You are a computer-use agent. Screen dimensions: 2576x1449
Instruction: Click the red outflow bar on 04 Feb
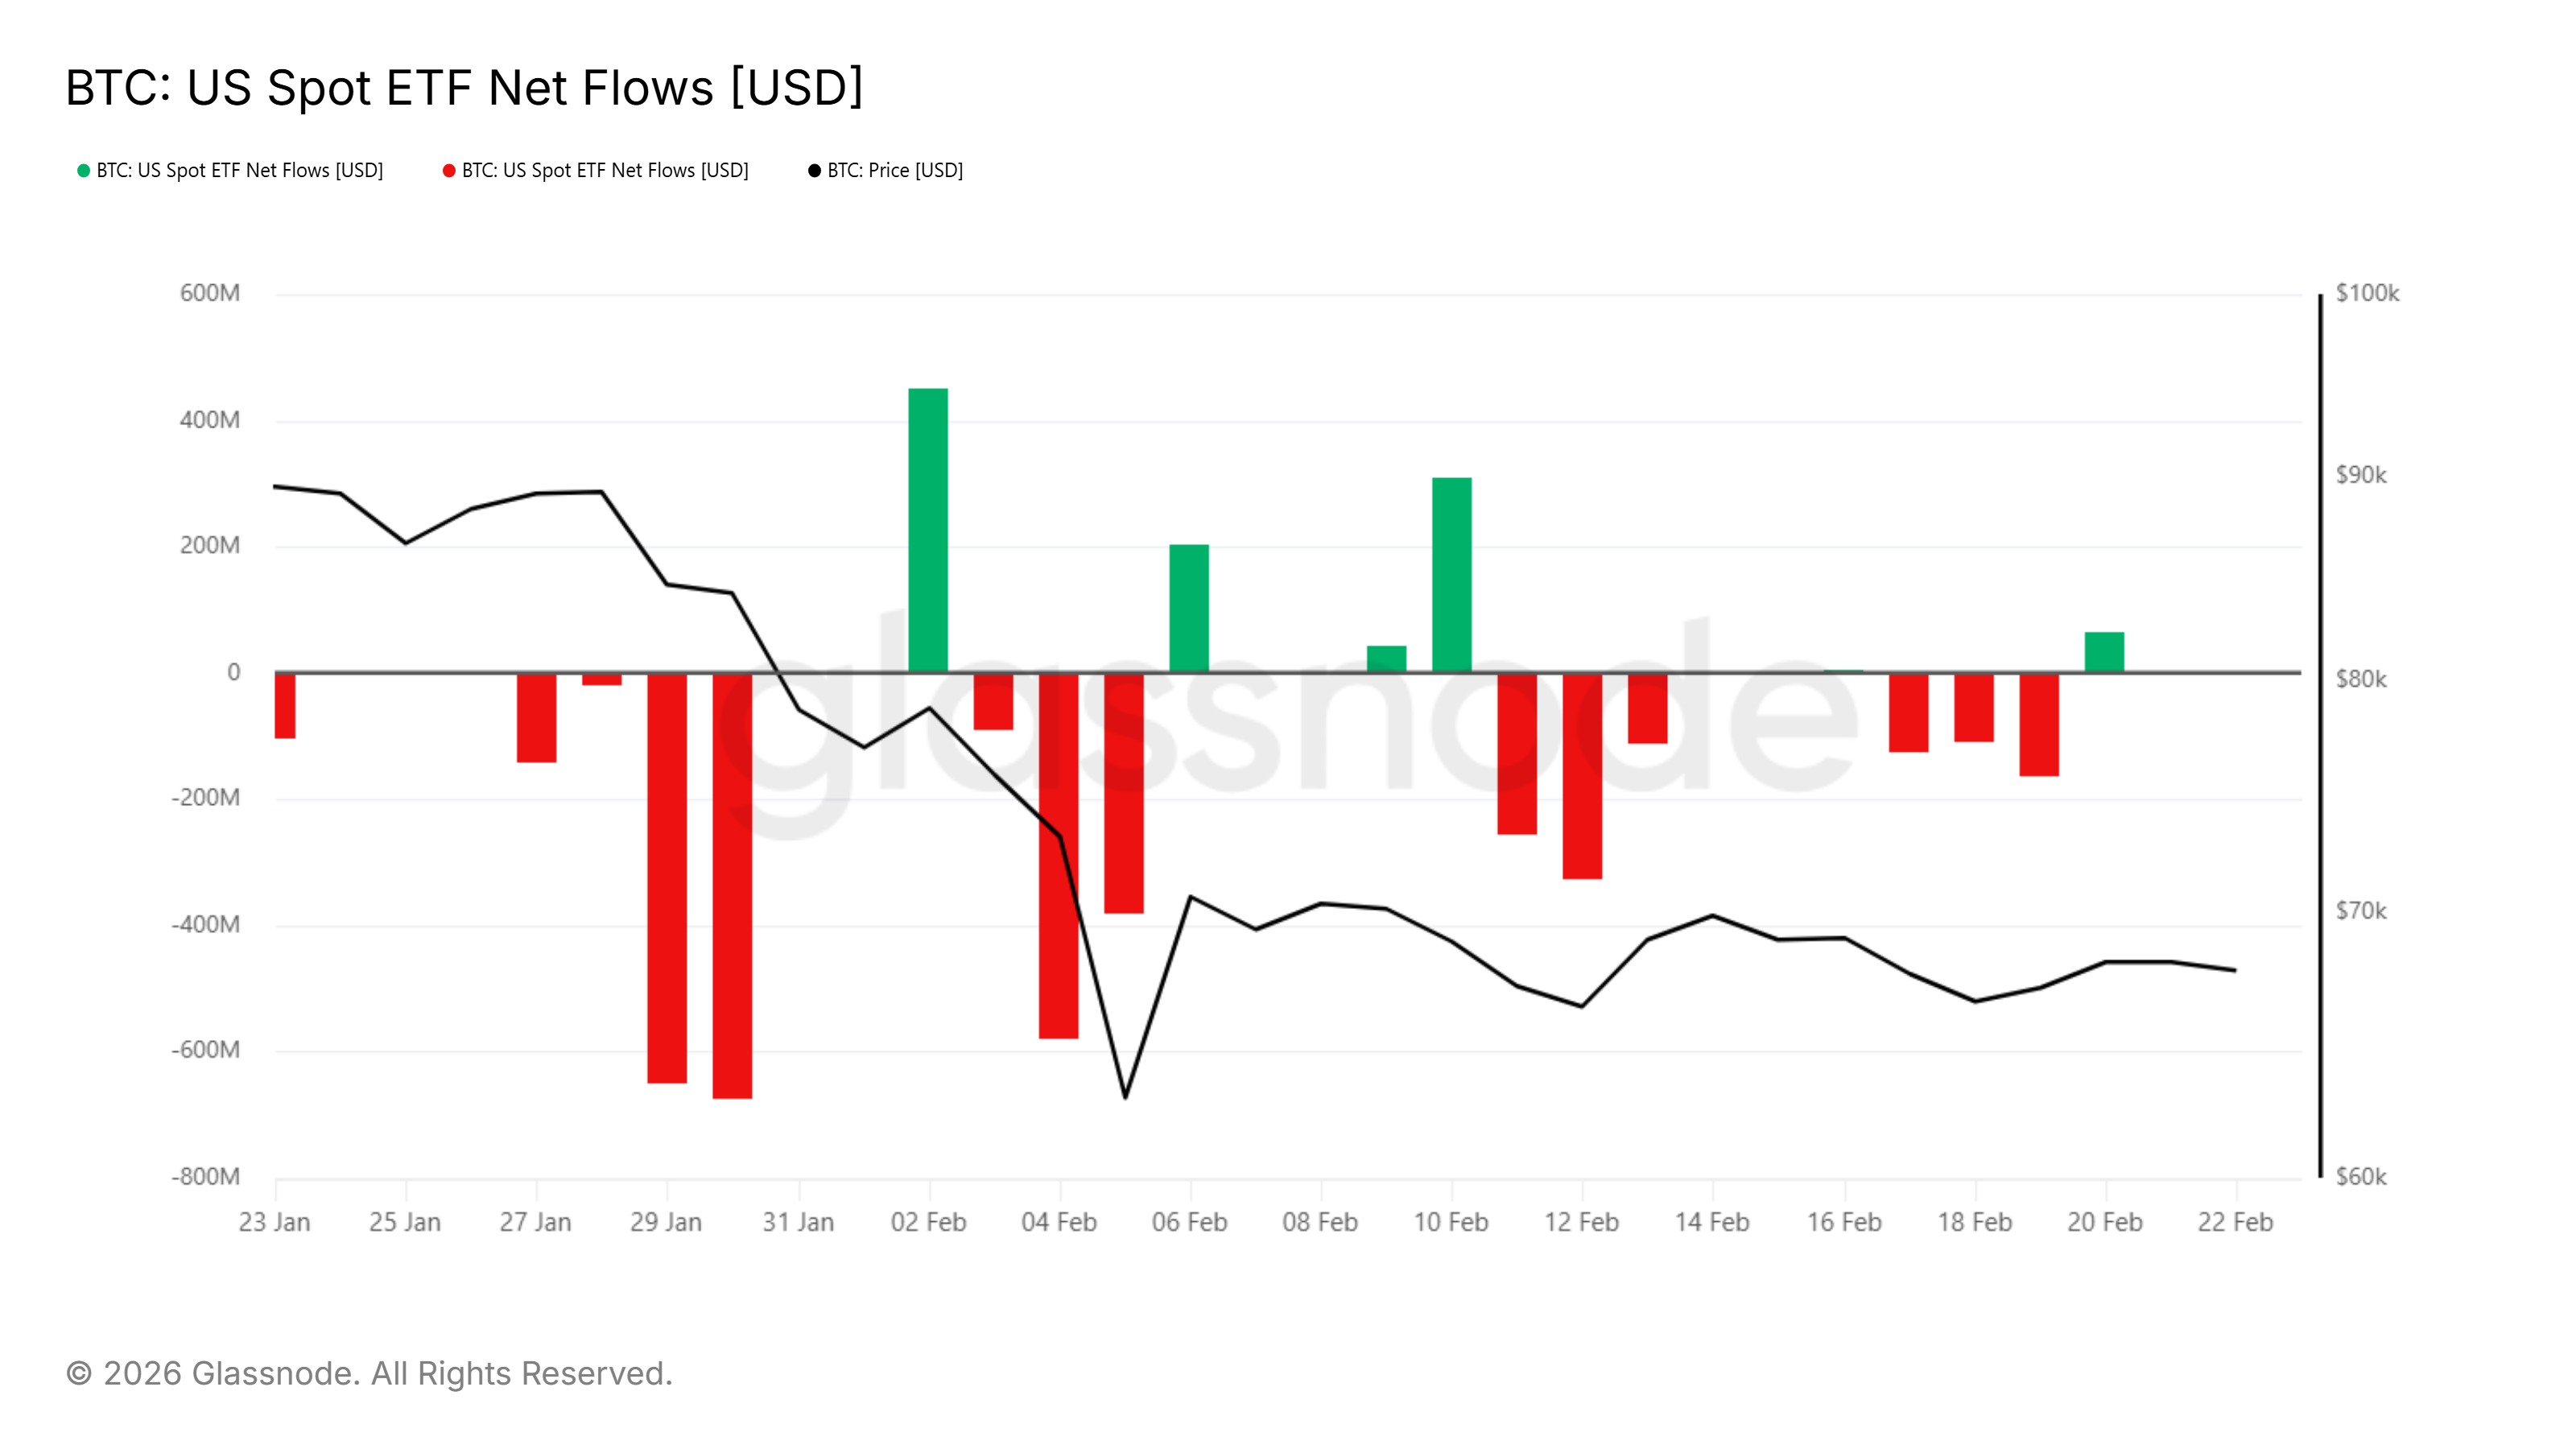pos(1058,855)
